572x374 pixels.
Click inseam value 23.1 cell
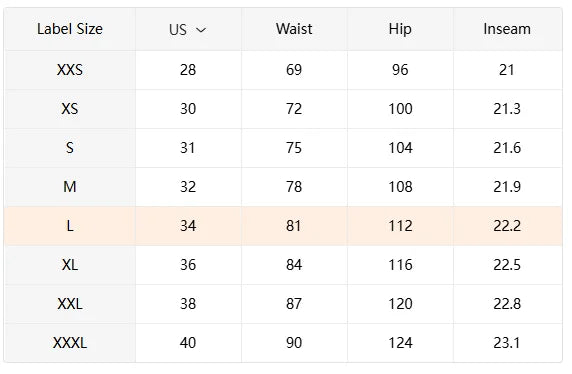(x=507, y=343)
